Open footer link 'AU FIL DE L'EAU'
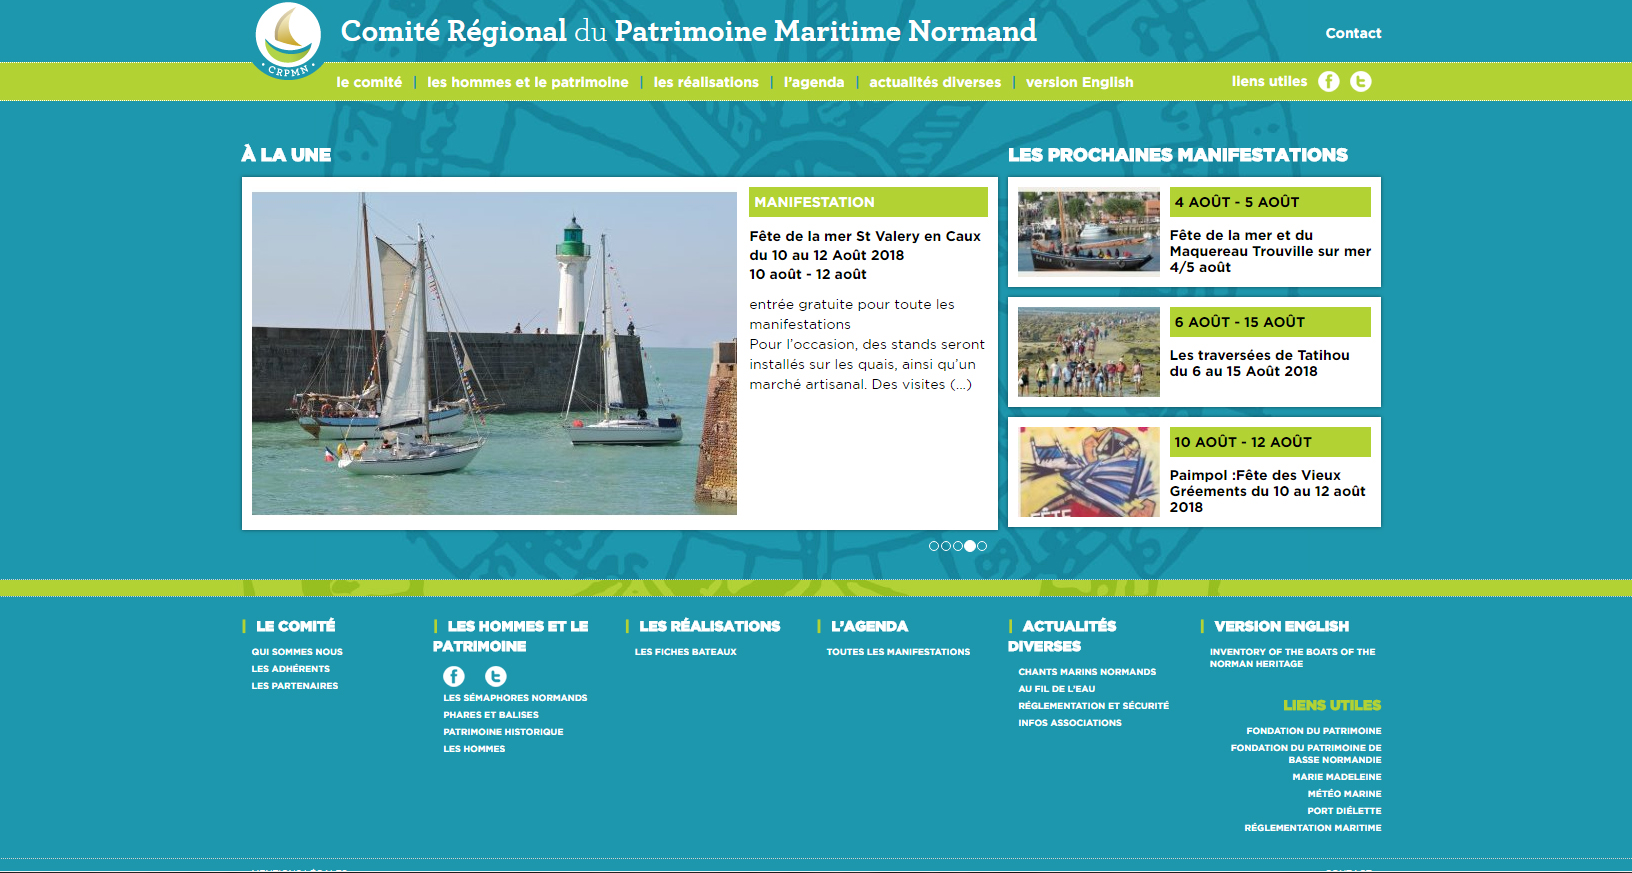This screenshot has height=873, width=1632. [1057, 689]
